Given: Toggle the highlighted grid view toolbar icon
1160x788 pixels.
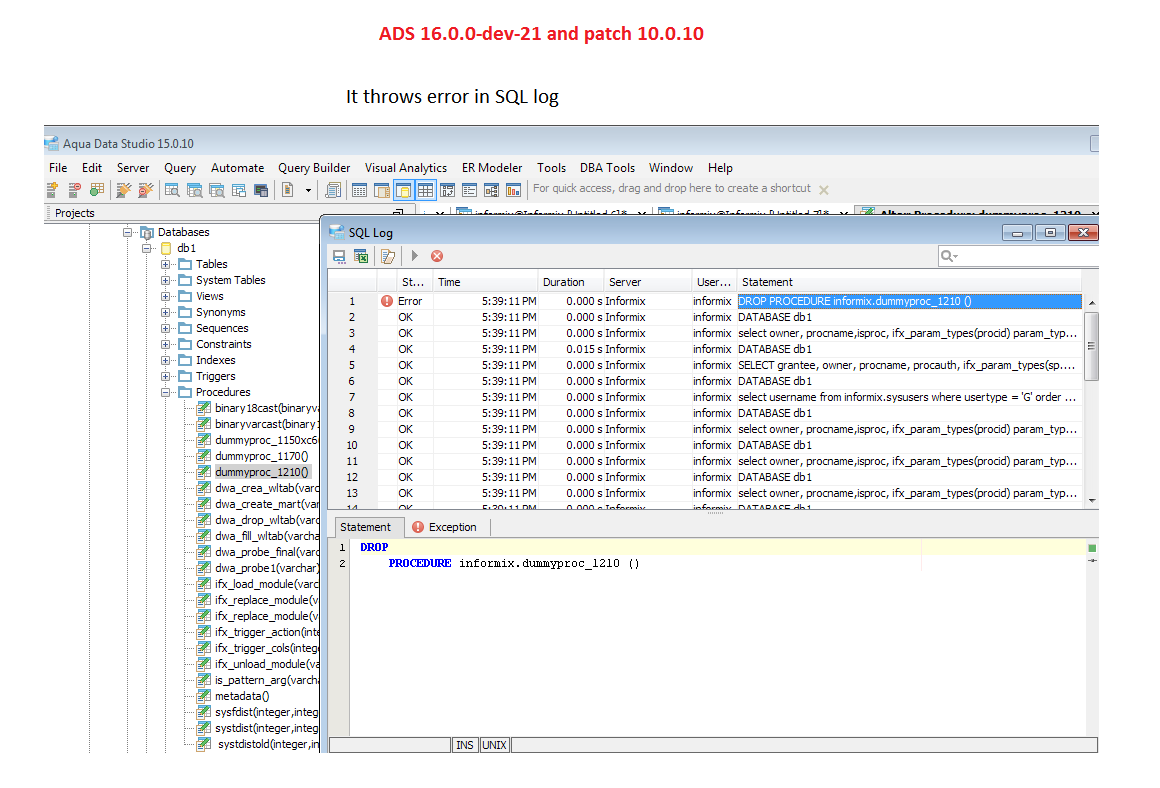Looking at the screenshot, I should (425, 190).
